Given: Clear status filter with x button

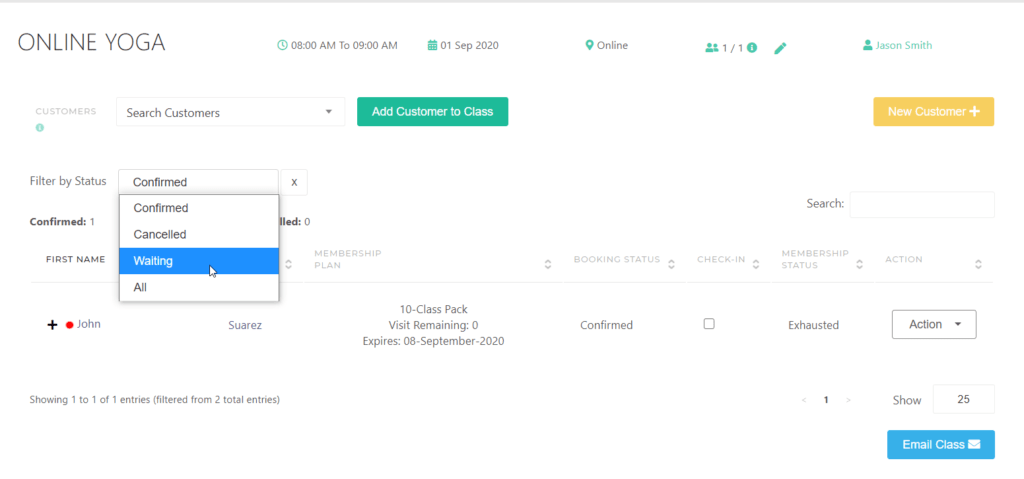Looking at the screenshot, I should tap(294, 182).
